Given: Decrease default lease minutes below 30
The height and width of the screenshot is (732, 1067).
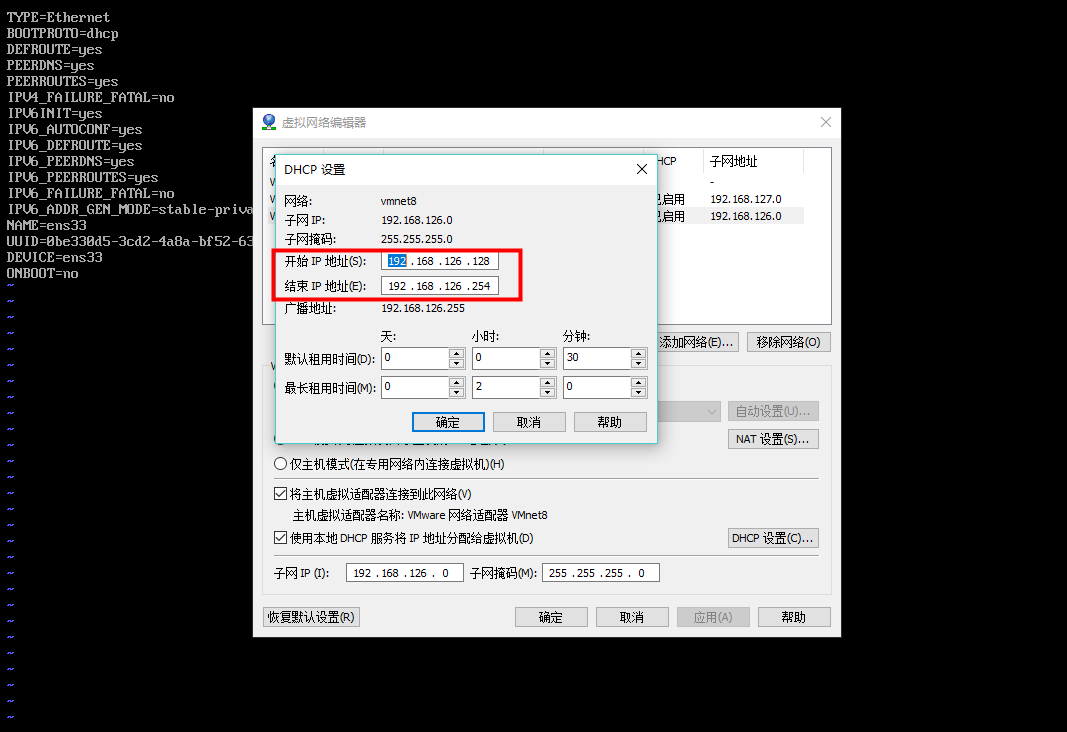Looking at the screenshot, I should [638, 363].
